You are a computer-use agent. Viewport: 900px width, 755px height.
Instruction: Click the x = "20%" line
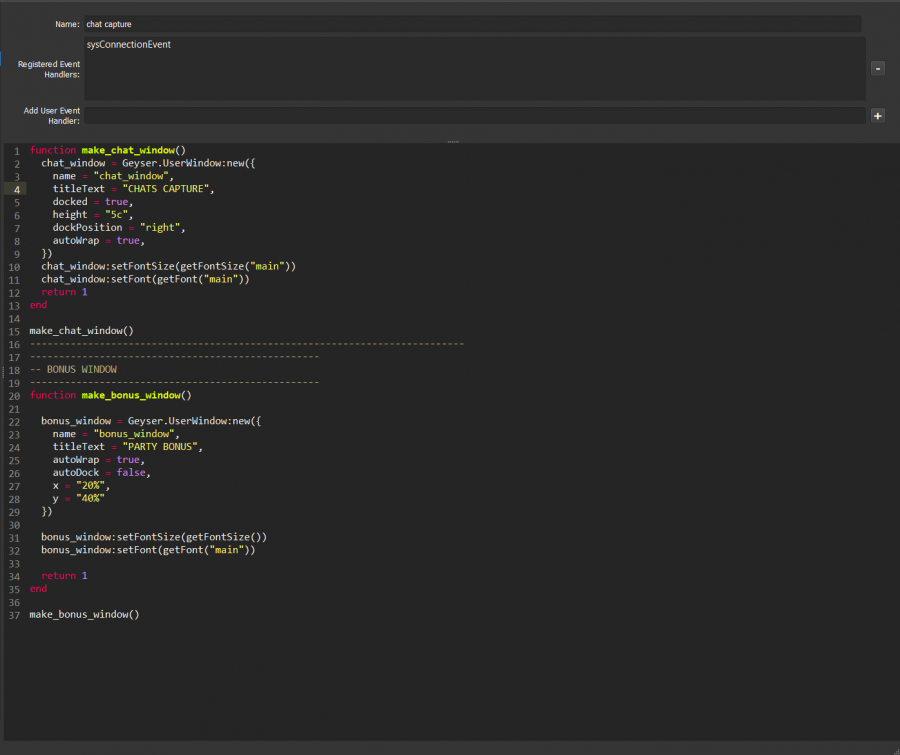click(x=81, y=486)
